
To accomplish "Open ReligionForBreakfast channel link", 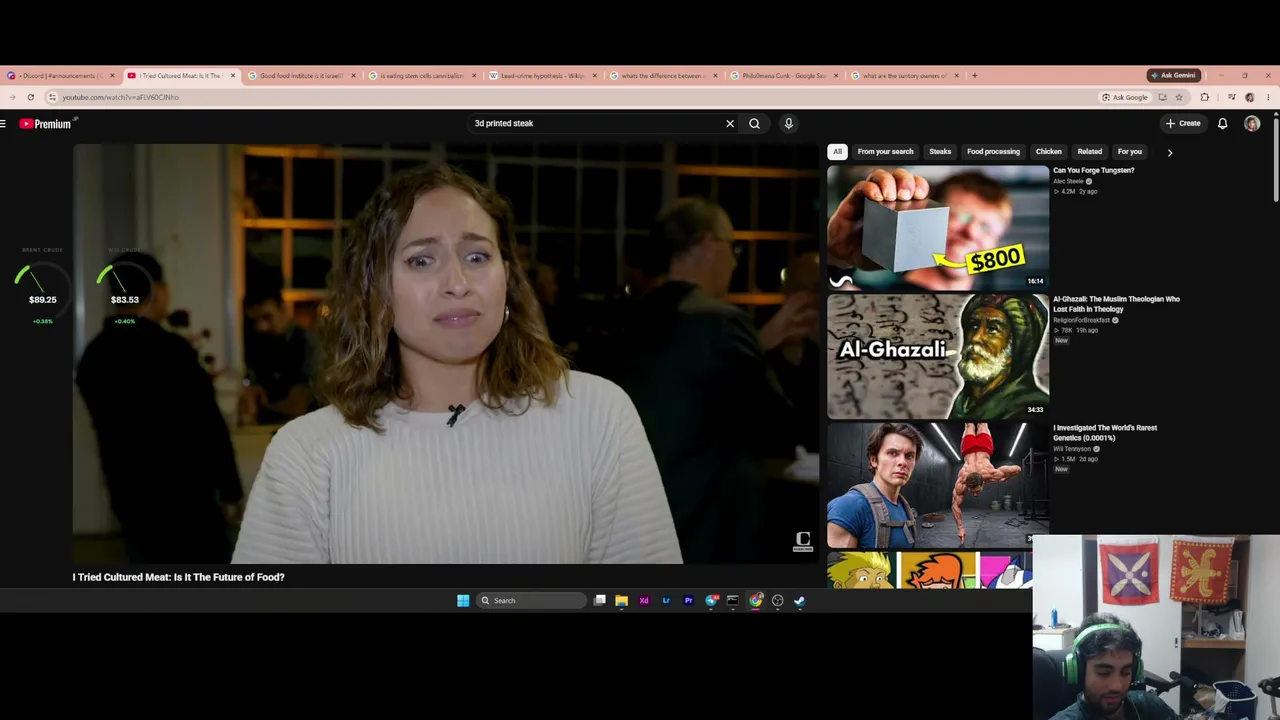I will coord(1081,320).
